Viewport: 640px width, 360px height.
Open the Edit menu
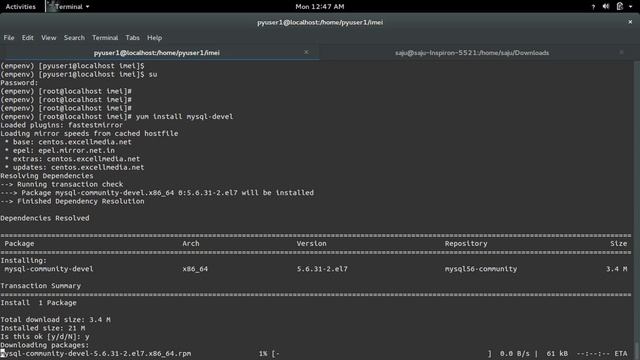[28, 38]
